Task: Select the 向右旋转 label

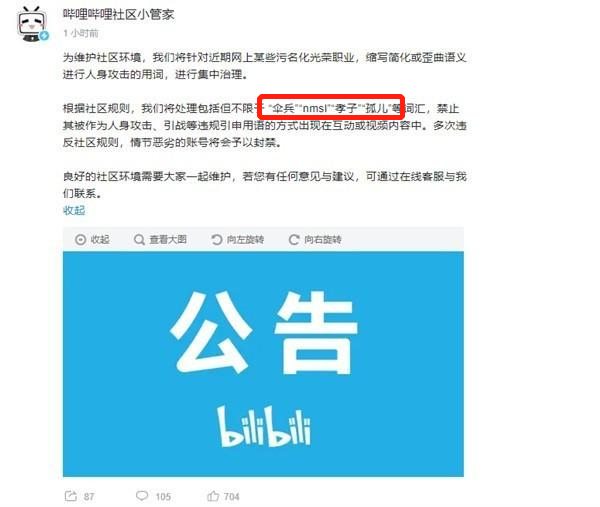Action: (x=323, y=240)
